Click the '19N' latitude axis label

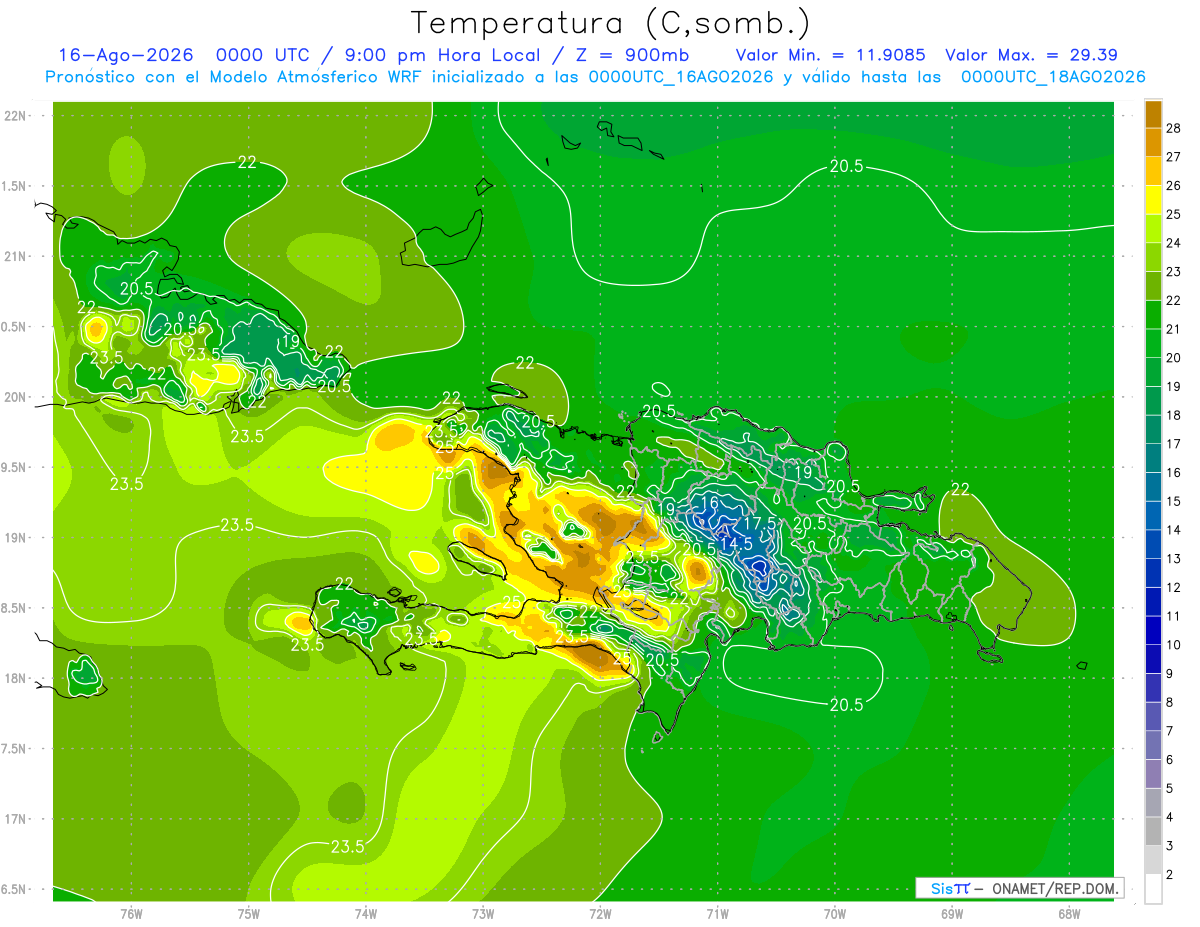coord(15,537)
